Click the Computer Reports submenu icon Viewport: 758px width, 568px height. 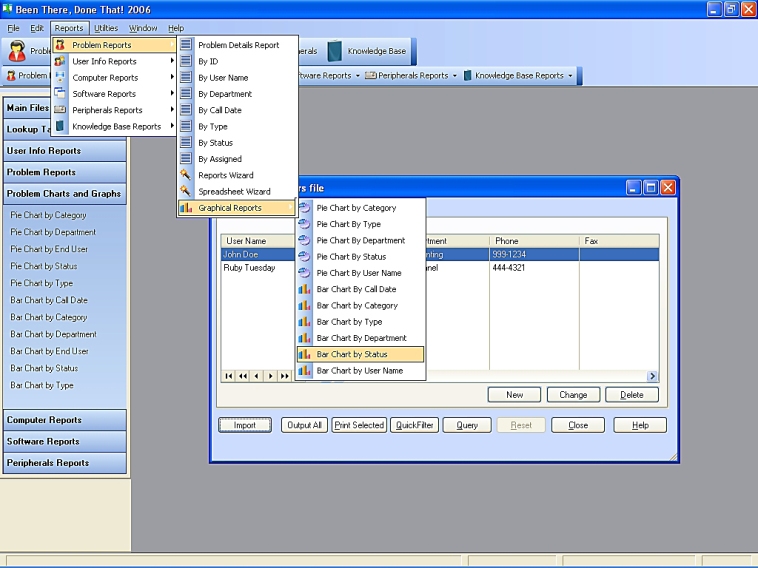(60, 78)
